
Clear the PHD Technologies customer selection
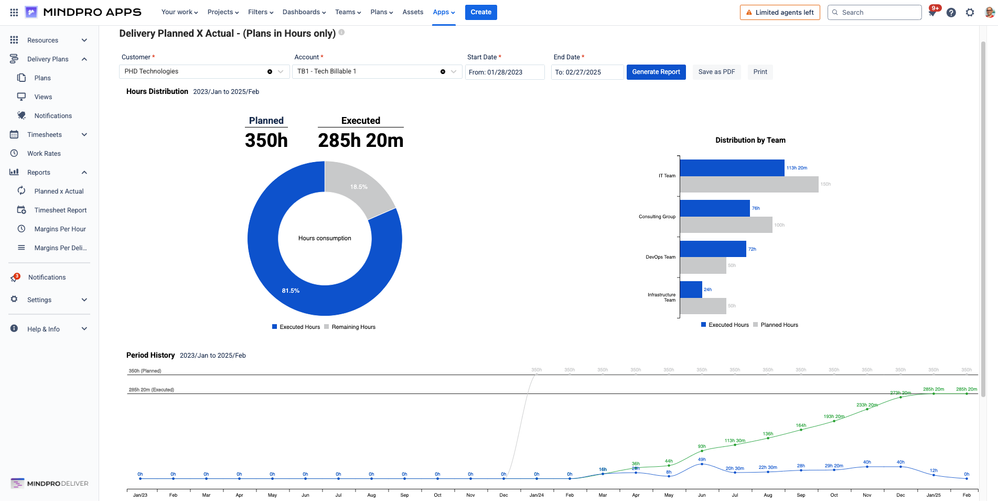269,72
